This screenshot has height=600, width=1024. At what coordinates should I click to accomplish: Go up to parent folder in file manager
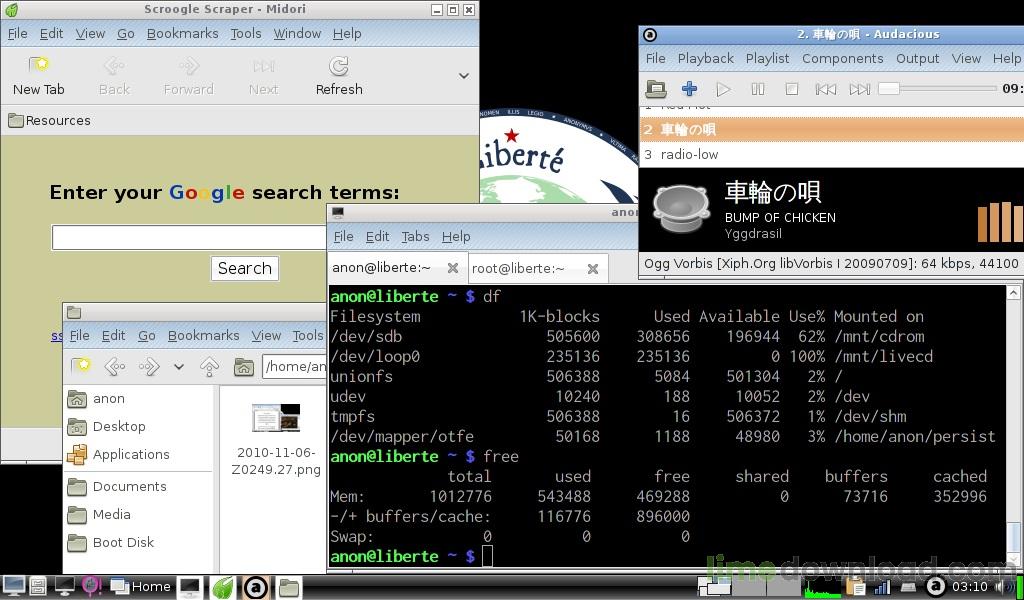tap(209, 367)
